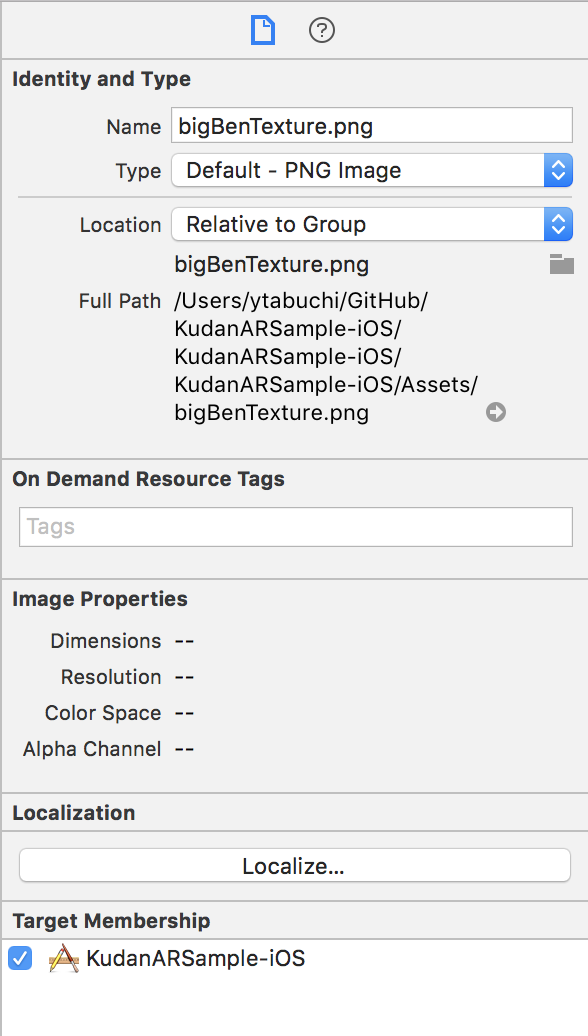Open the Quick Help inspector

[x=322, y=30]
